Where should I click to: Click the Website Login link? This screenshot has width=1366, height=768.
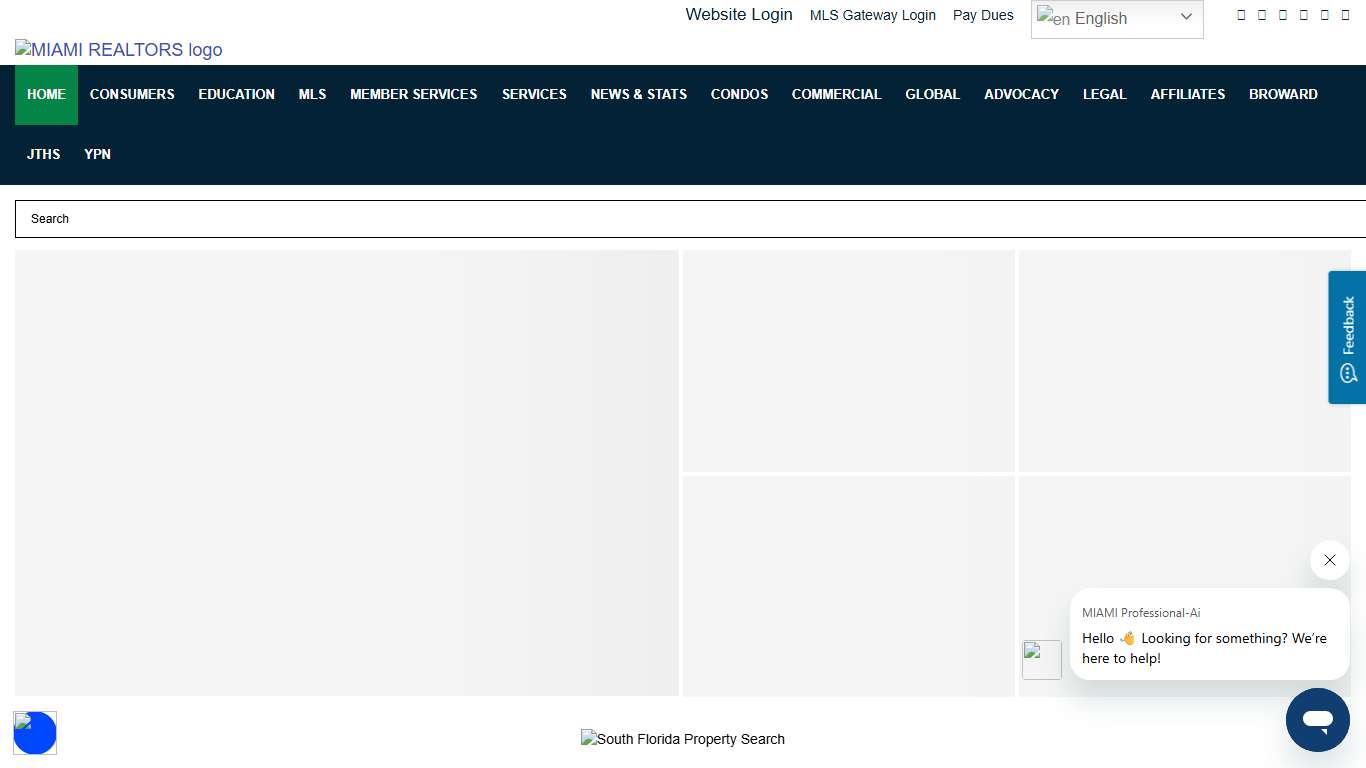(x=738, y=15)
